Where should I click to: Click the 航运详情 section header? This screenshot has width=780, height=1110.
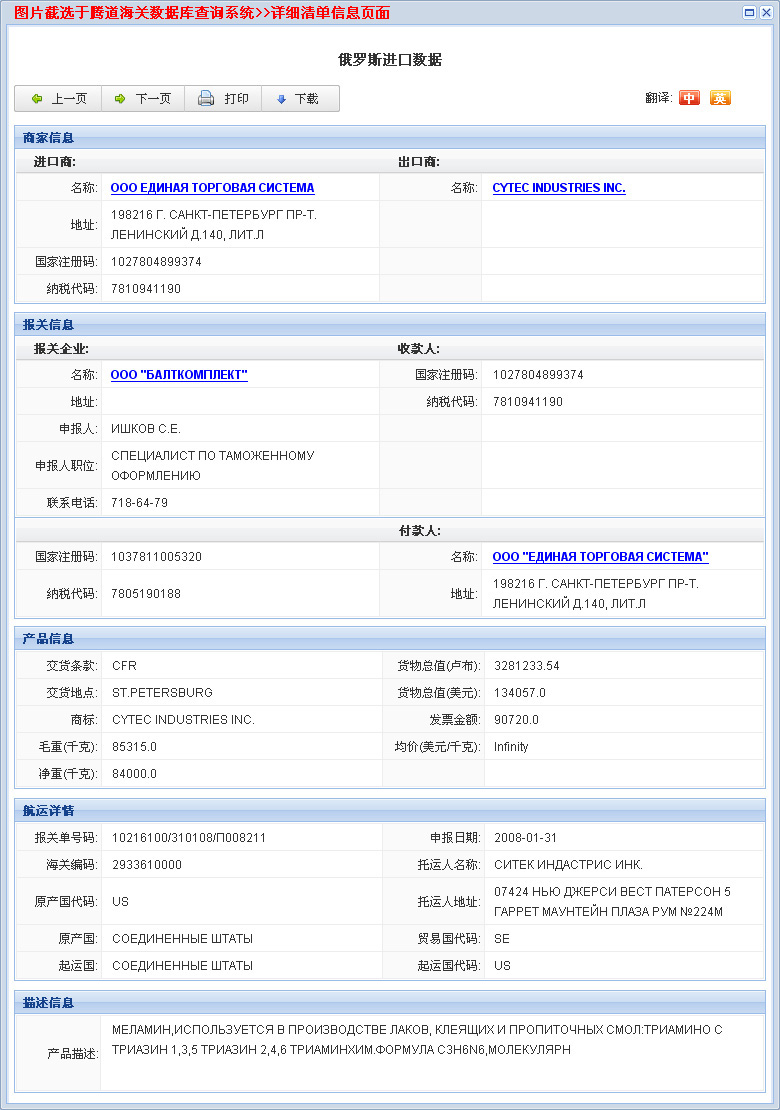tap(48, 811)
